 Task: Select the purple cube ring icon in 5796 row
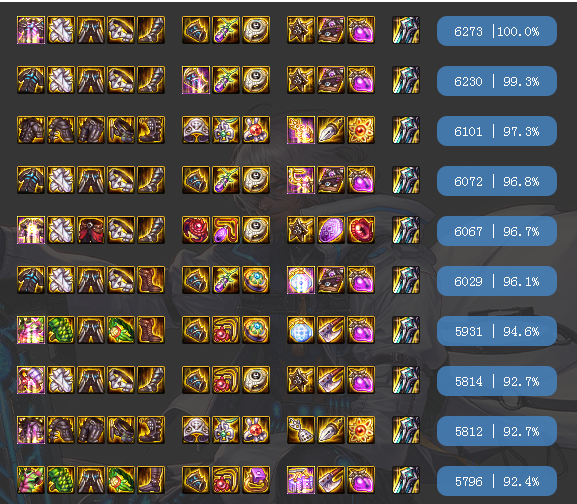pyautogui.click(x=256, y=480)
